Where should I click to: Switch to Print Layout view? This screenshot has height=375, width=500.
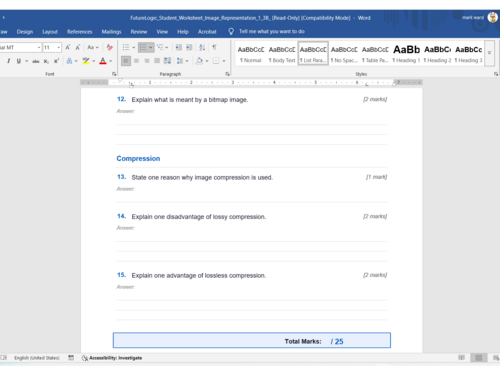(479, 358)
